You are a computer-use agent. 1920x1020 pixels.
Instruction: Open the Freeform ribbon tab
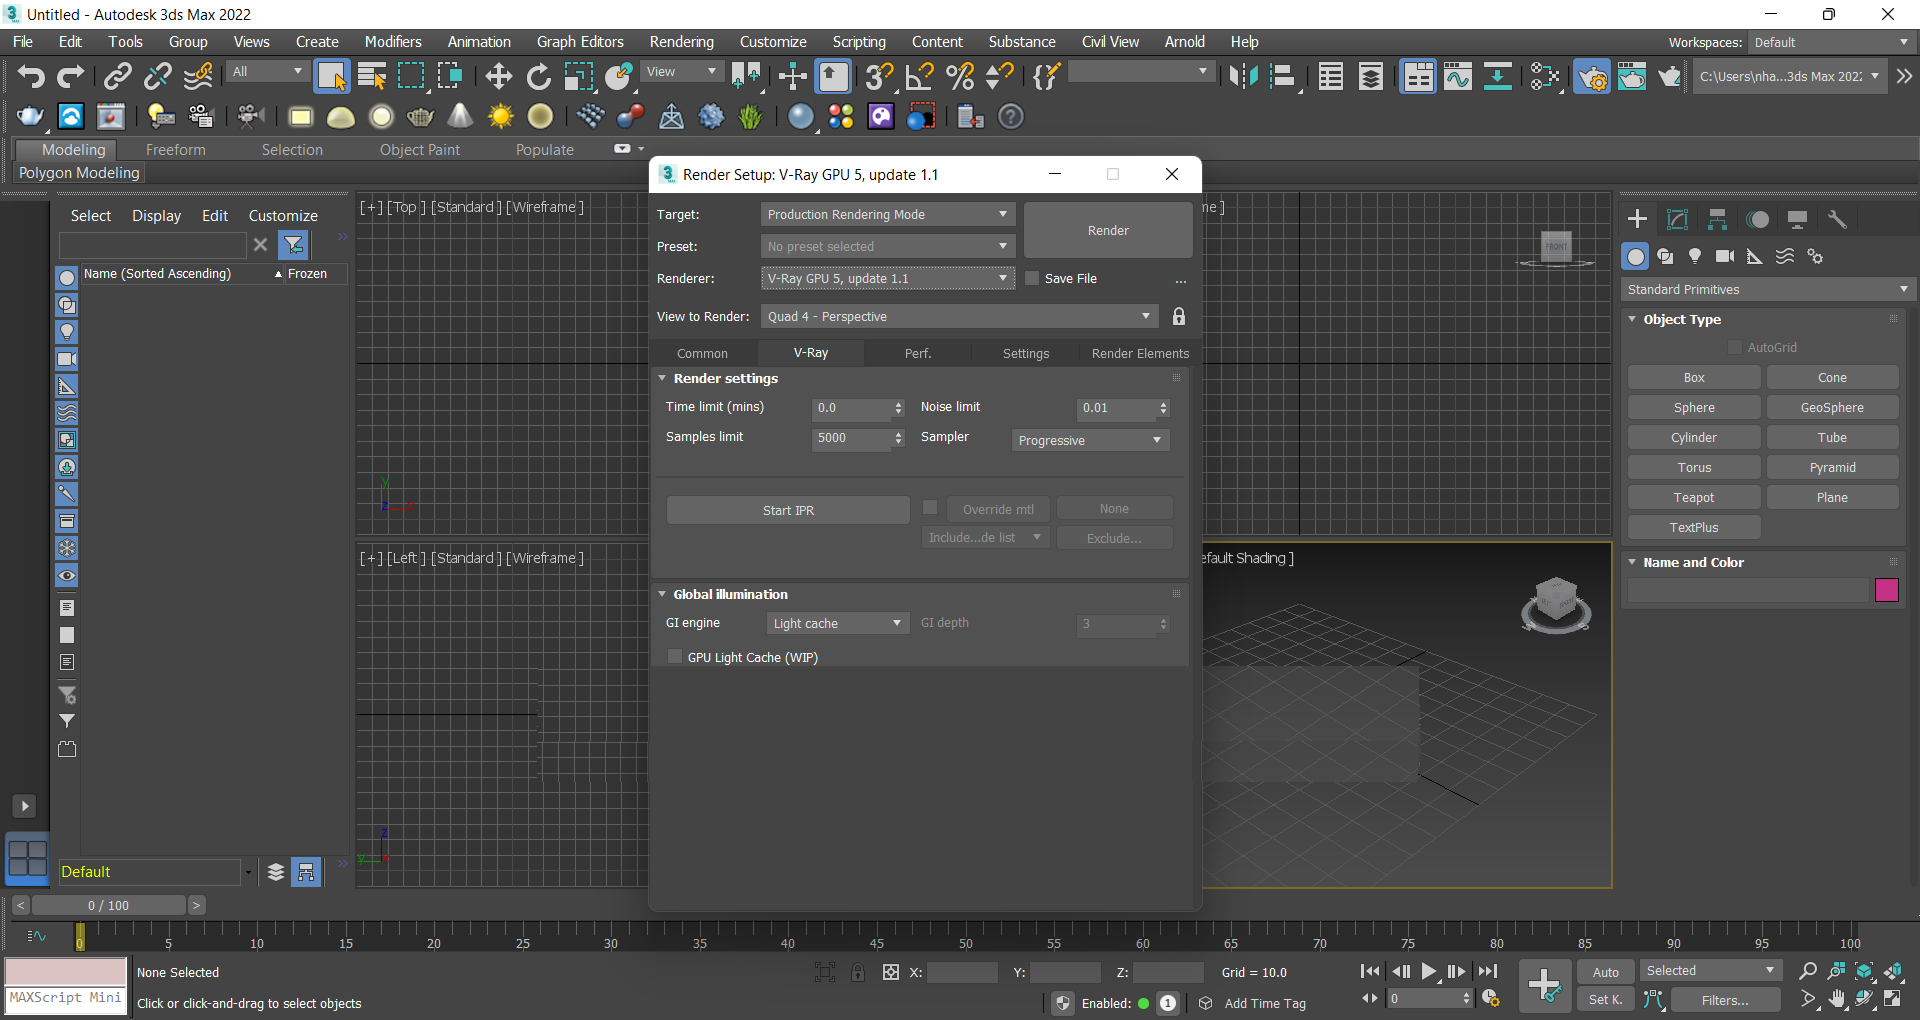click(x=176, y=150)
